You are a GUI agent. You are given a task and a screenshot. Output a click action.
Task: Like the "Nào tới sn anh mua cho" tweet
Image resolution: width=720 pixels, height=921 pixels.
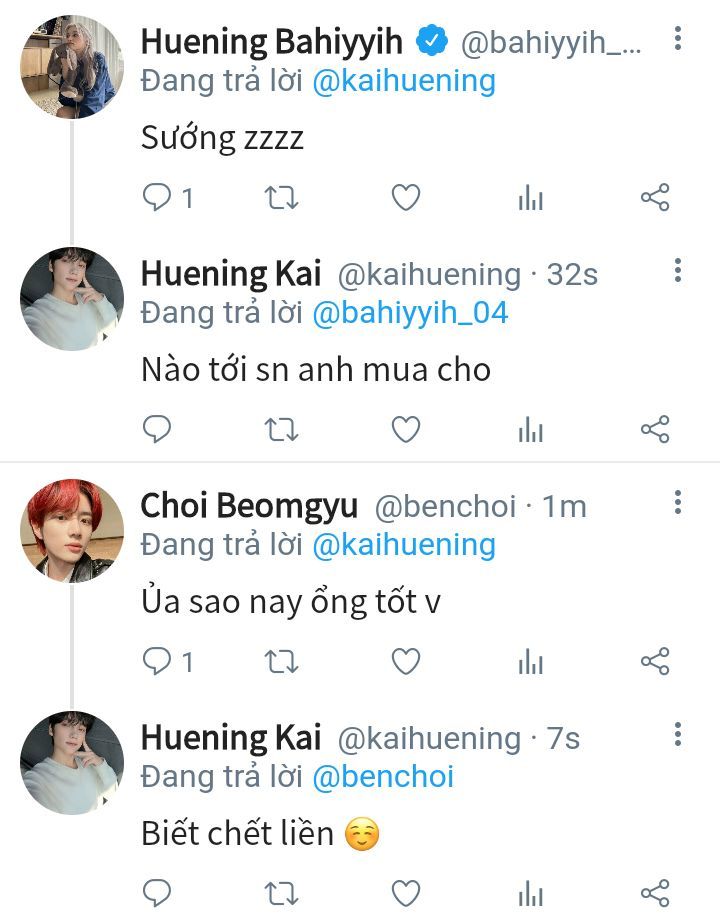[x=405, y=431]
